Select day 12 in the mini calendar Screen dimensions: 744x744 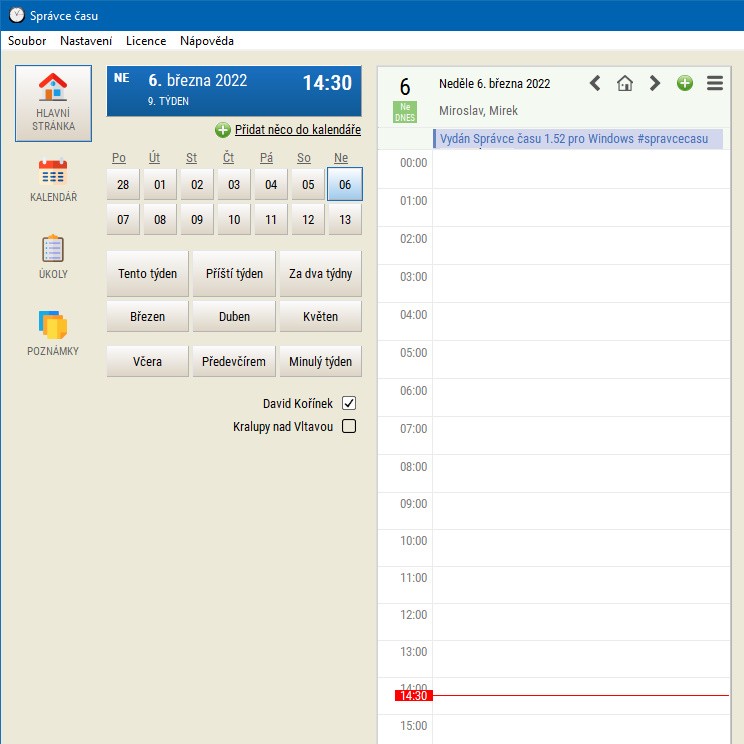point(308,219)
